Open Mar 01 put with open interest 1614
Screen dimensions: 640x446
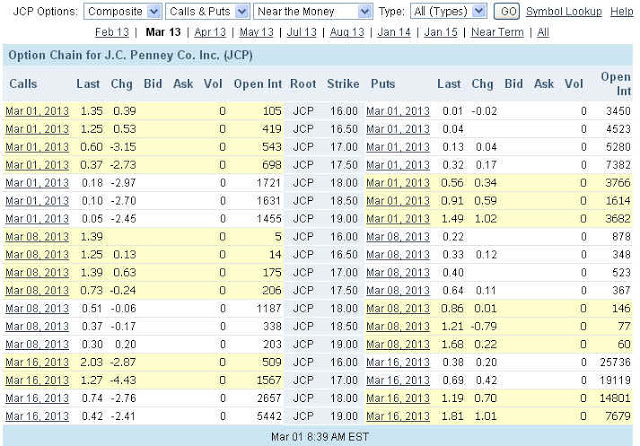(398, 201)
